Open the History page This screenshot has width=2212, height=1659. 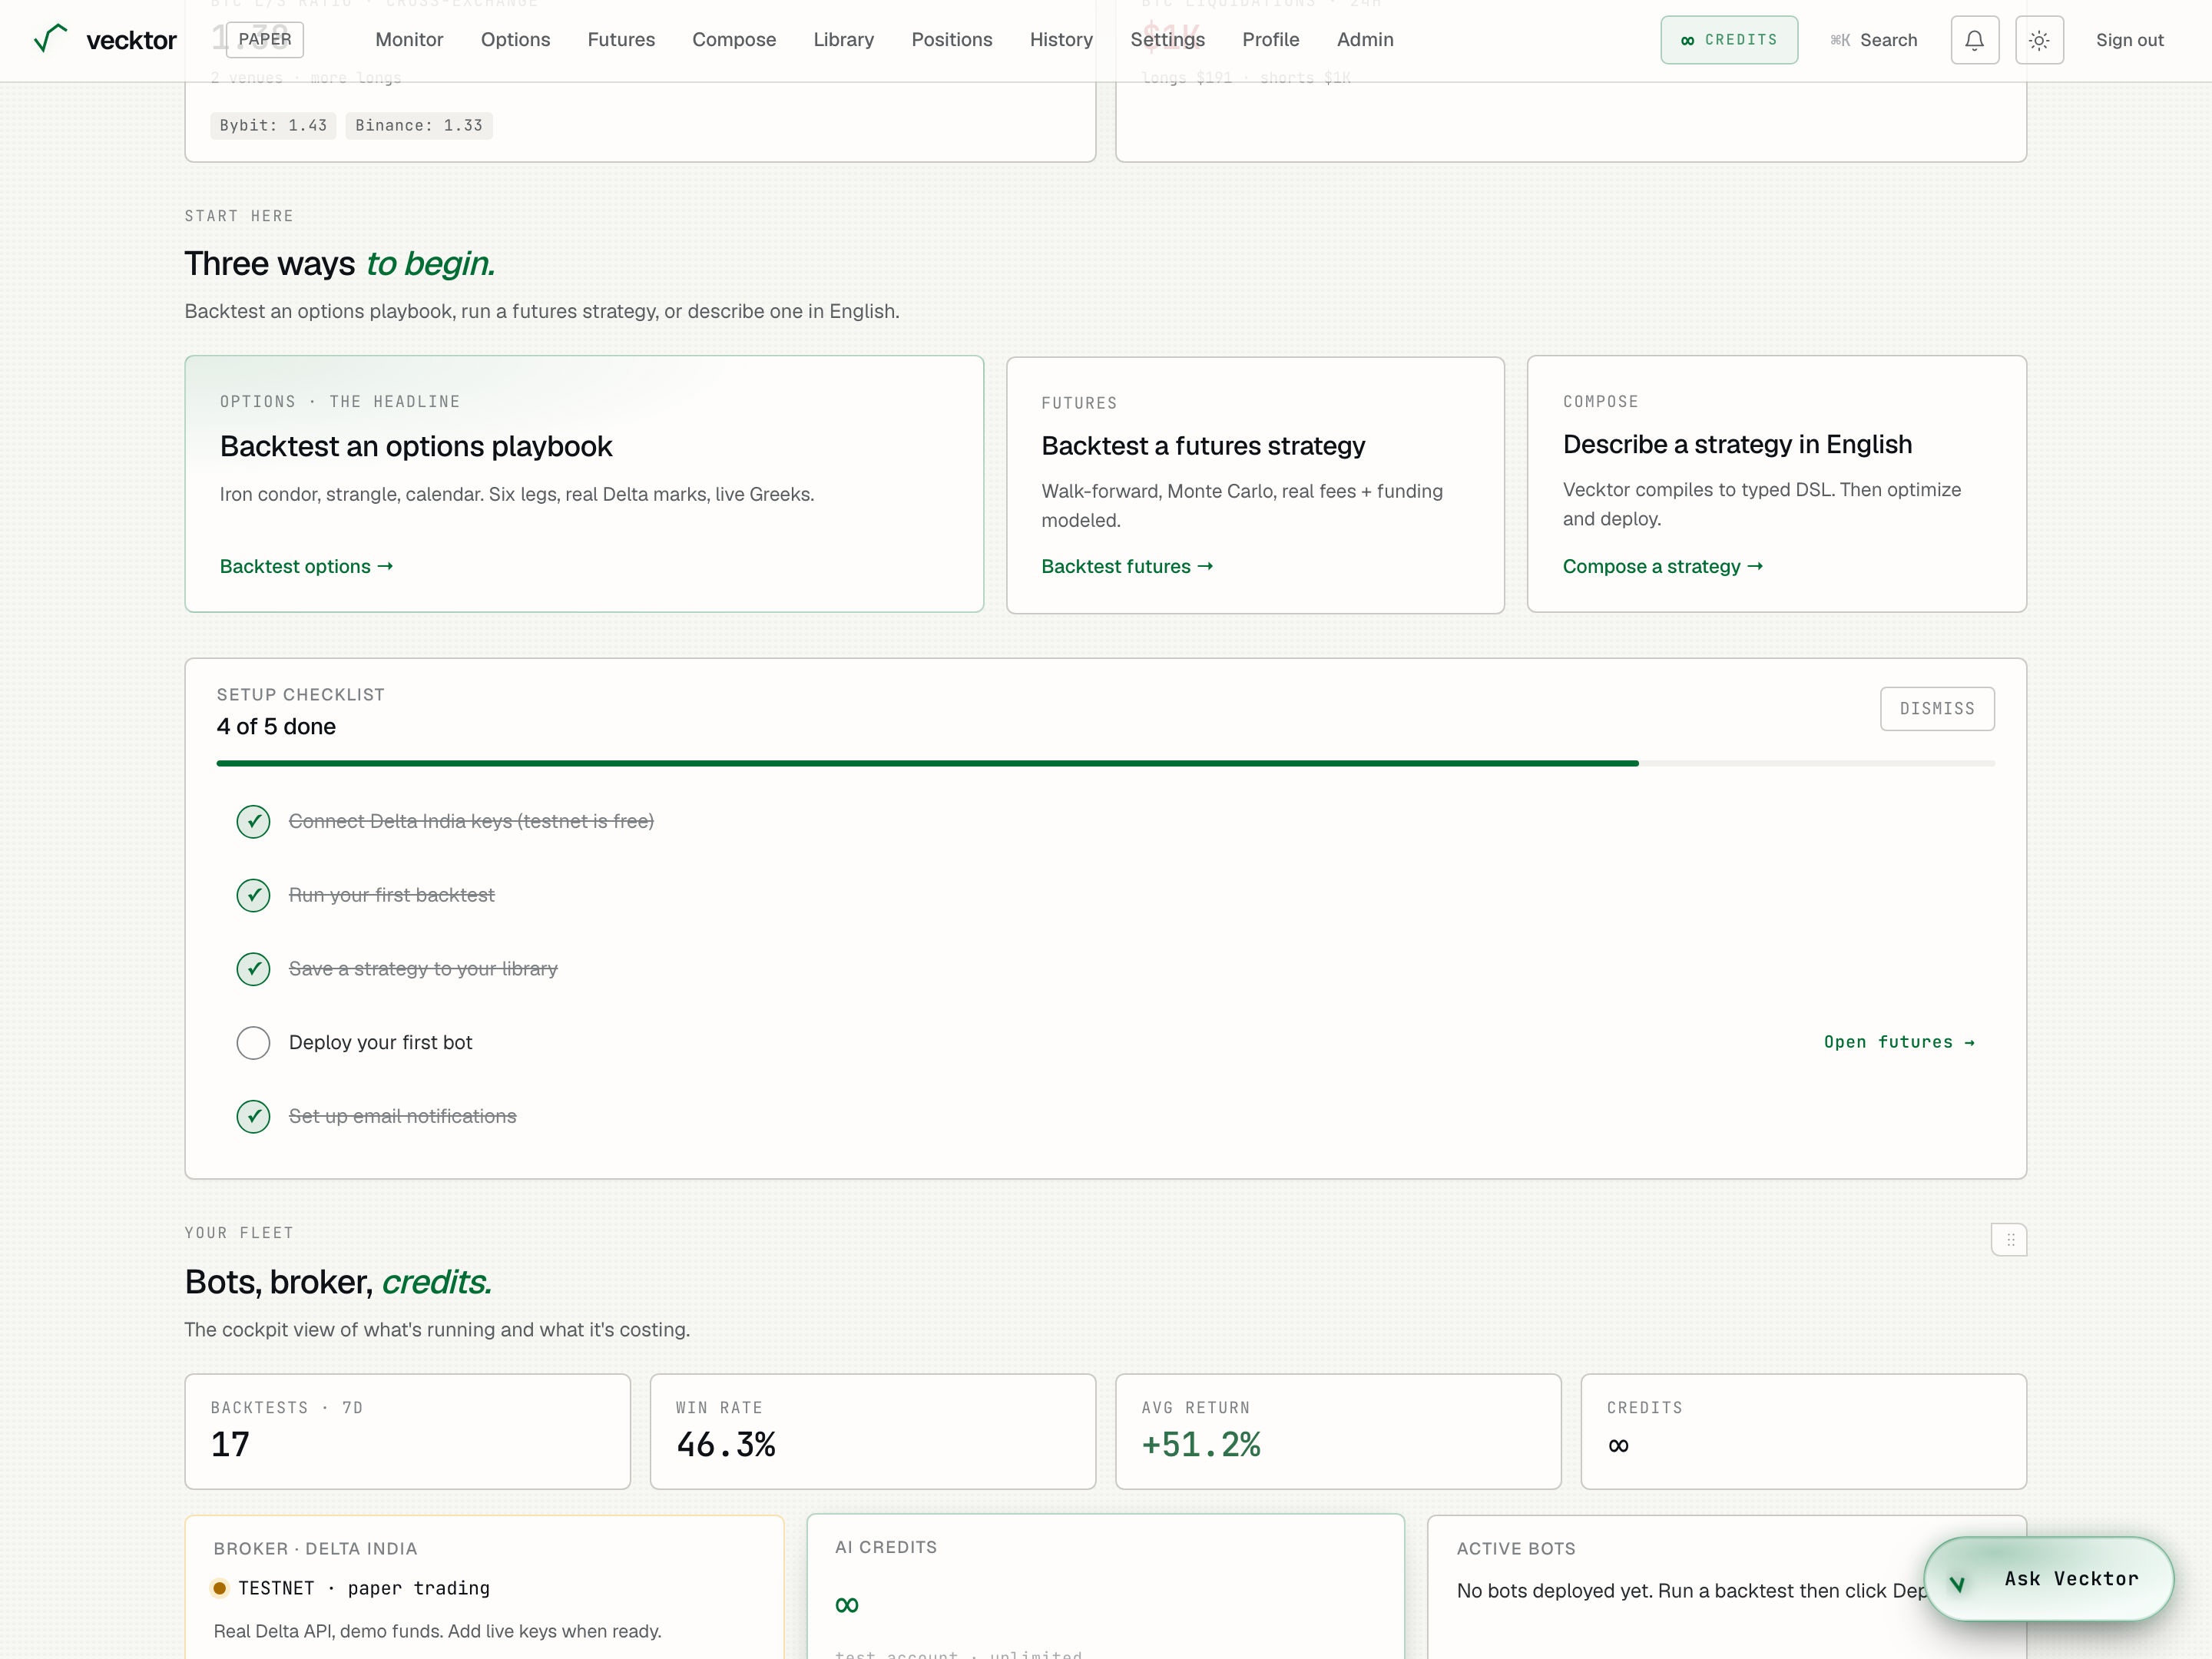(1061, 40)
